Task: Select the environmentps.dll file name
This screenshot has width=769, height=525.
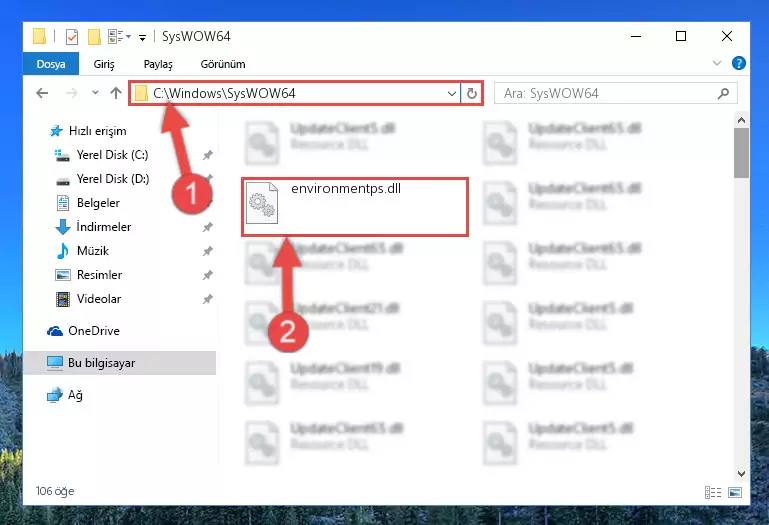Action: pyautogui.click(x=346, y=189)
